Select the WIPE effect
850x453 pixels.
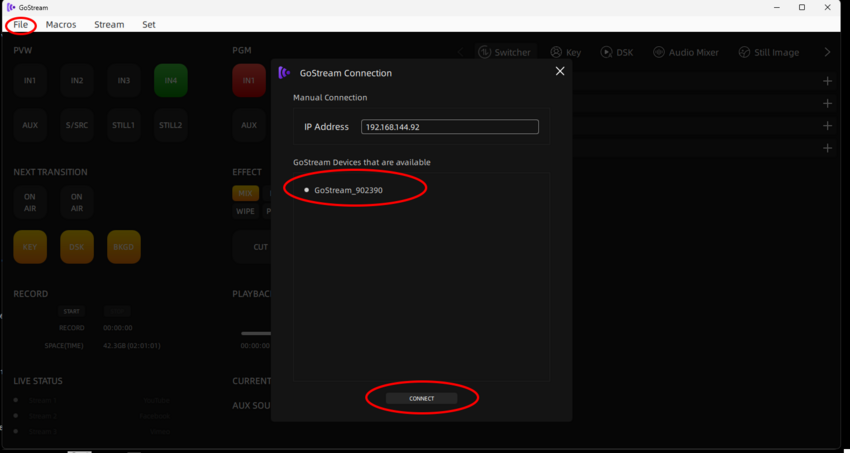(246, 211)
